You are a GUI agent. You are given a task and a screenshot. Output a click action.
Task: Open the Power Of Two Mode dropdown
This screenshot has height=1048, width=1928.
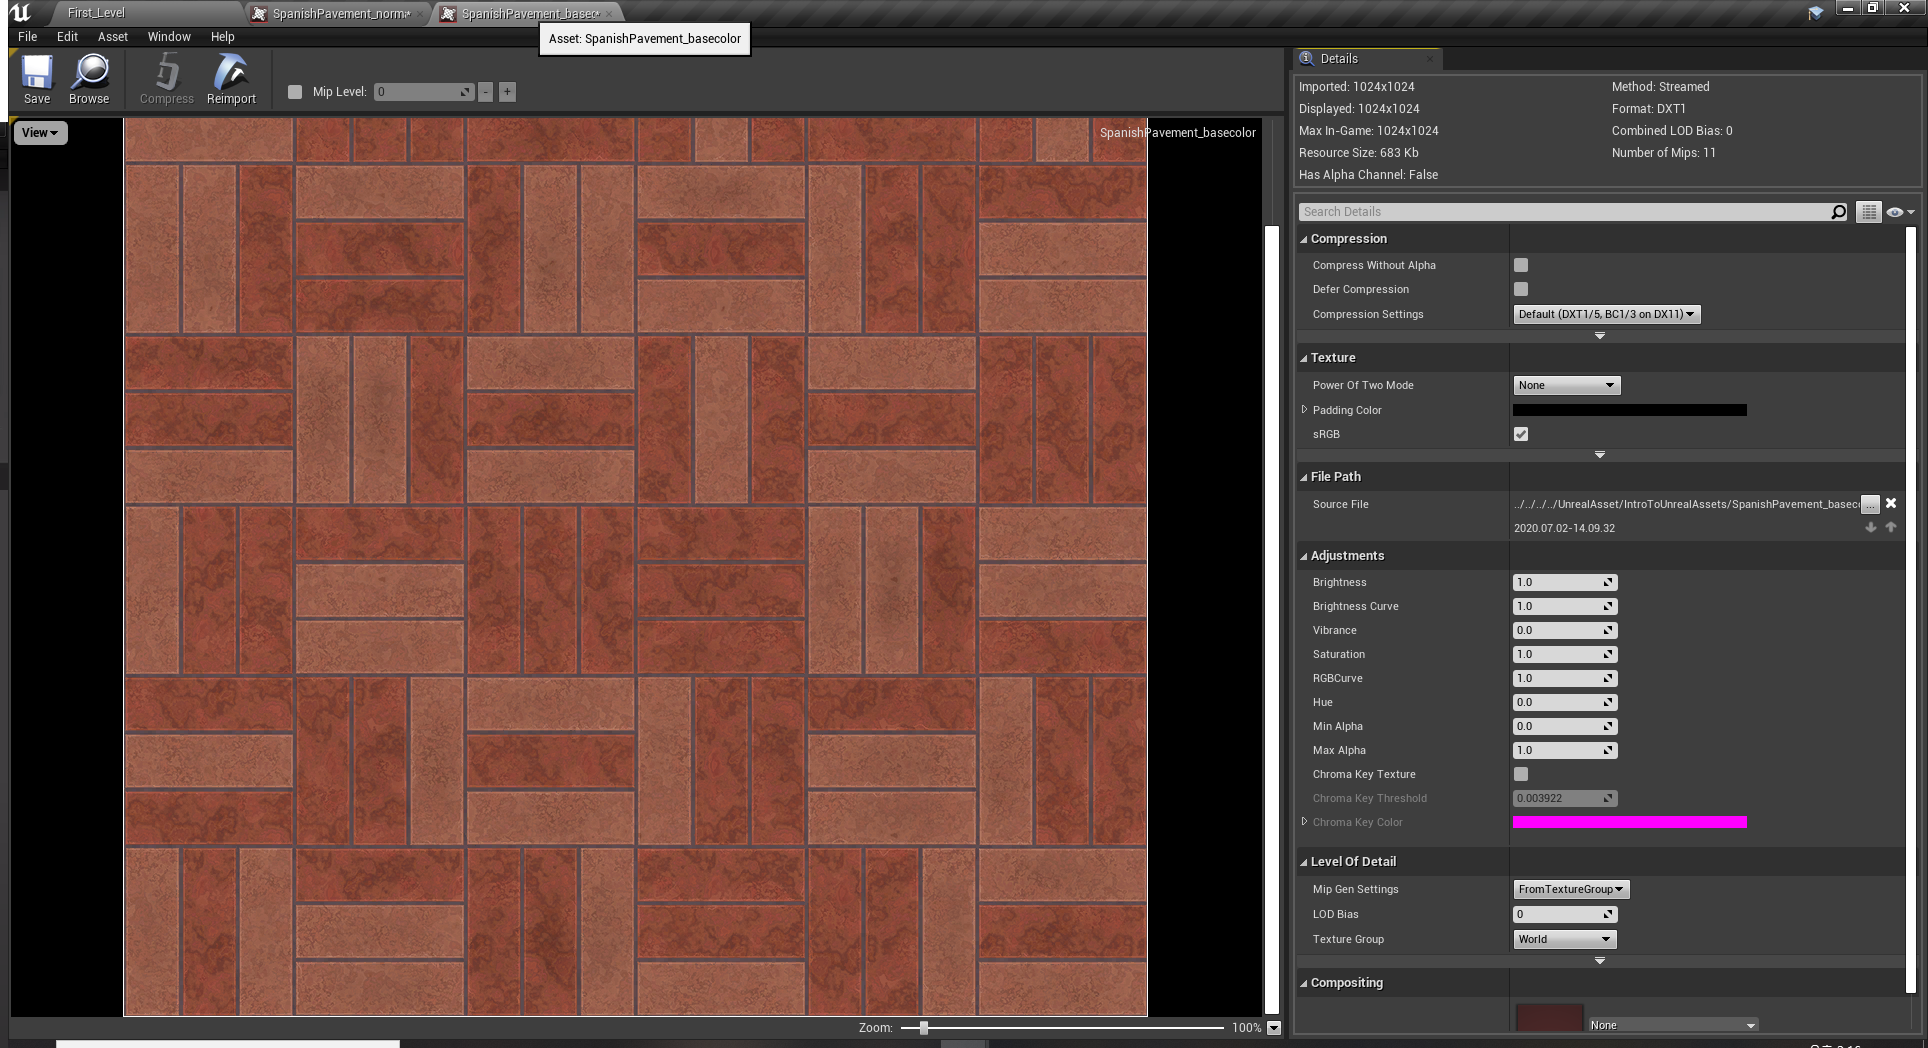click(x=1566, y=385)
